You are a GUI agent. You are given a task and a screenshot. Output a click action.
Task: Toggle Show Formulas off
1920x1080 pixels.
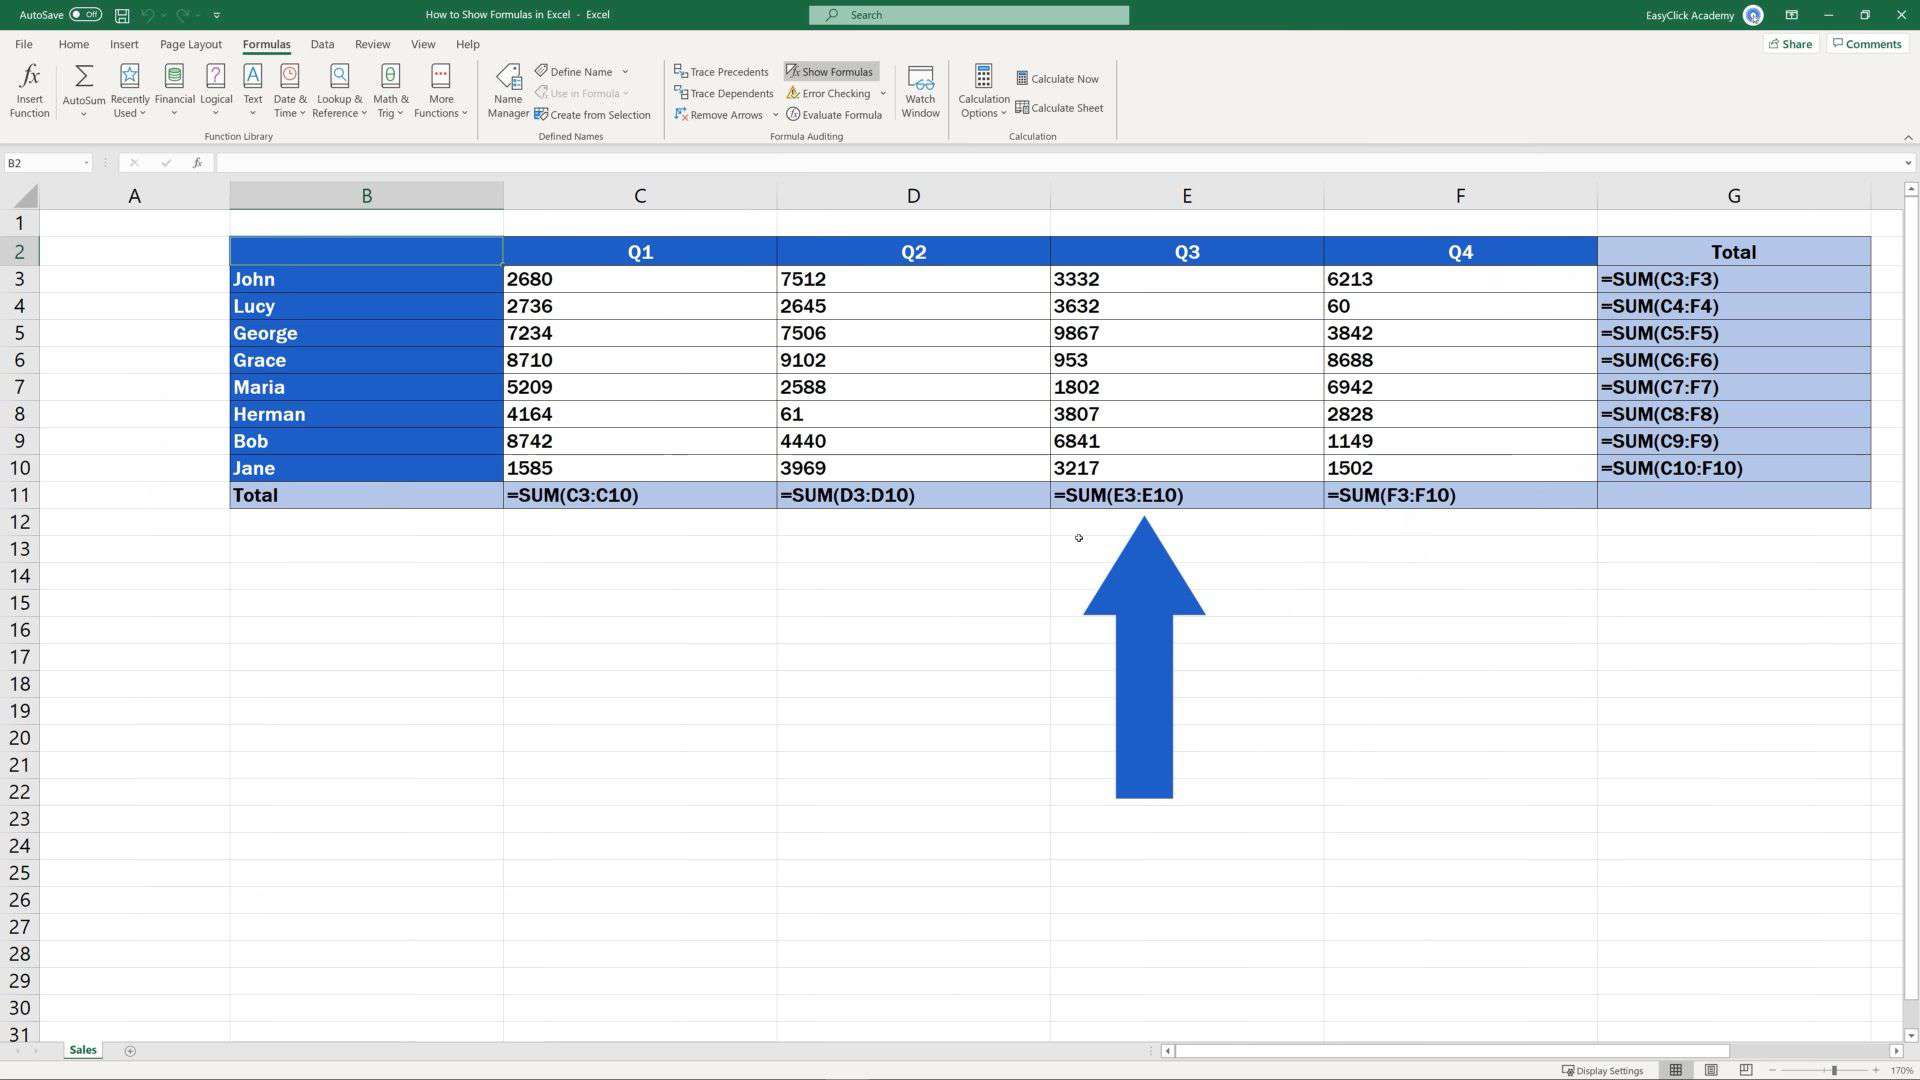tap(830, 72)
